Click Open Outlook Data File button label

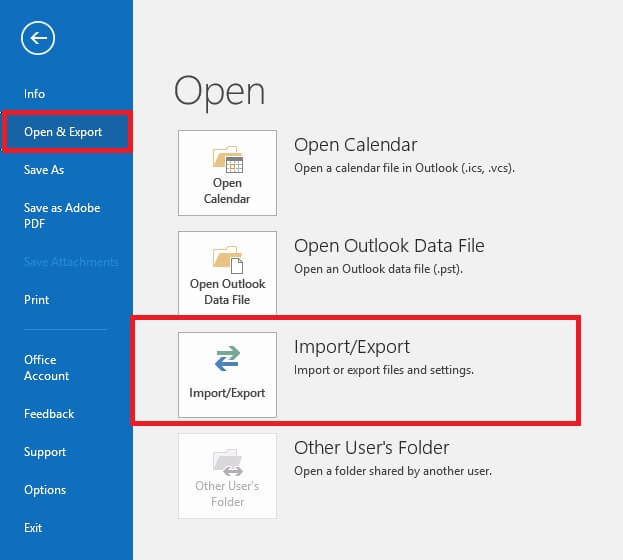tap(227, 292)
